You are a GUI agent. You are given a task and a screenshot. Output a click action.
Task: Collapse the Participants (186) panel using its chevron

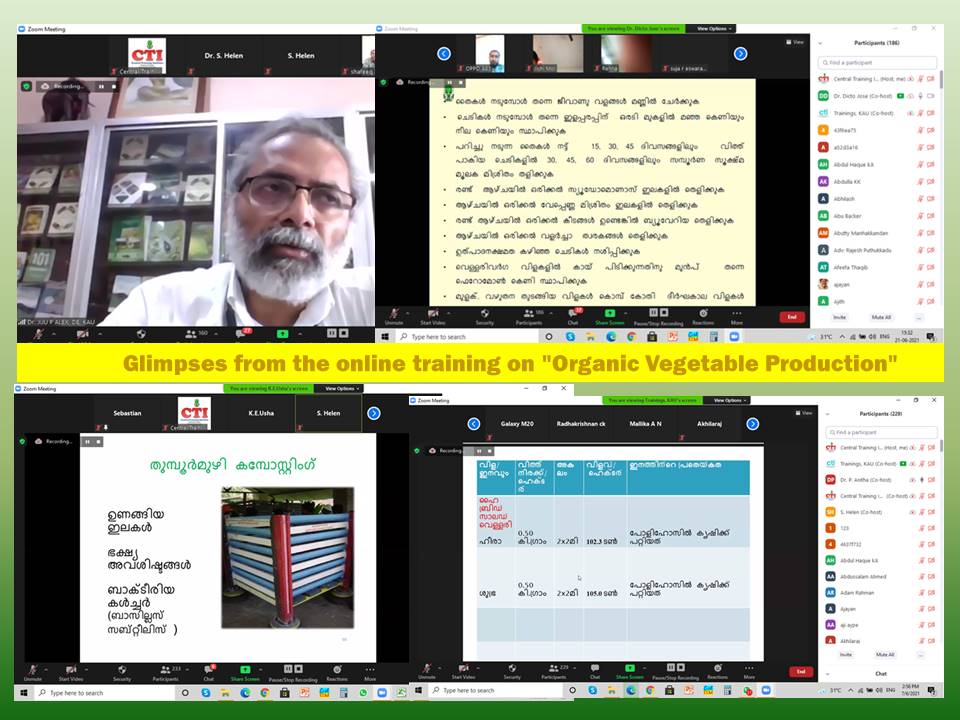coord(820,43)
